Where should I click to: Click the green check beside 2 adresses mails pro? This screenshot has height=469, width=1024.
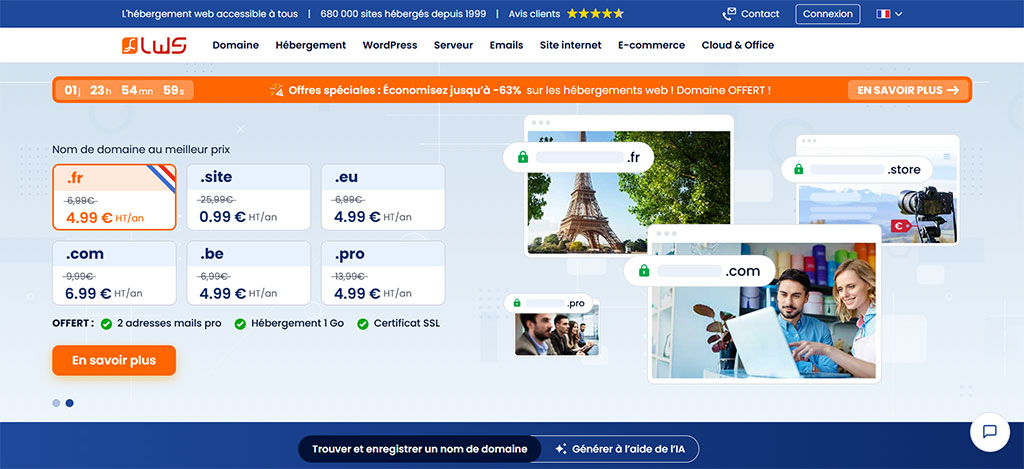(x=106, y=323)
